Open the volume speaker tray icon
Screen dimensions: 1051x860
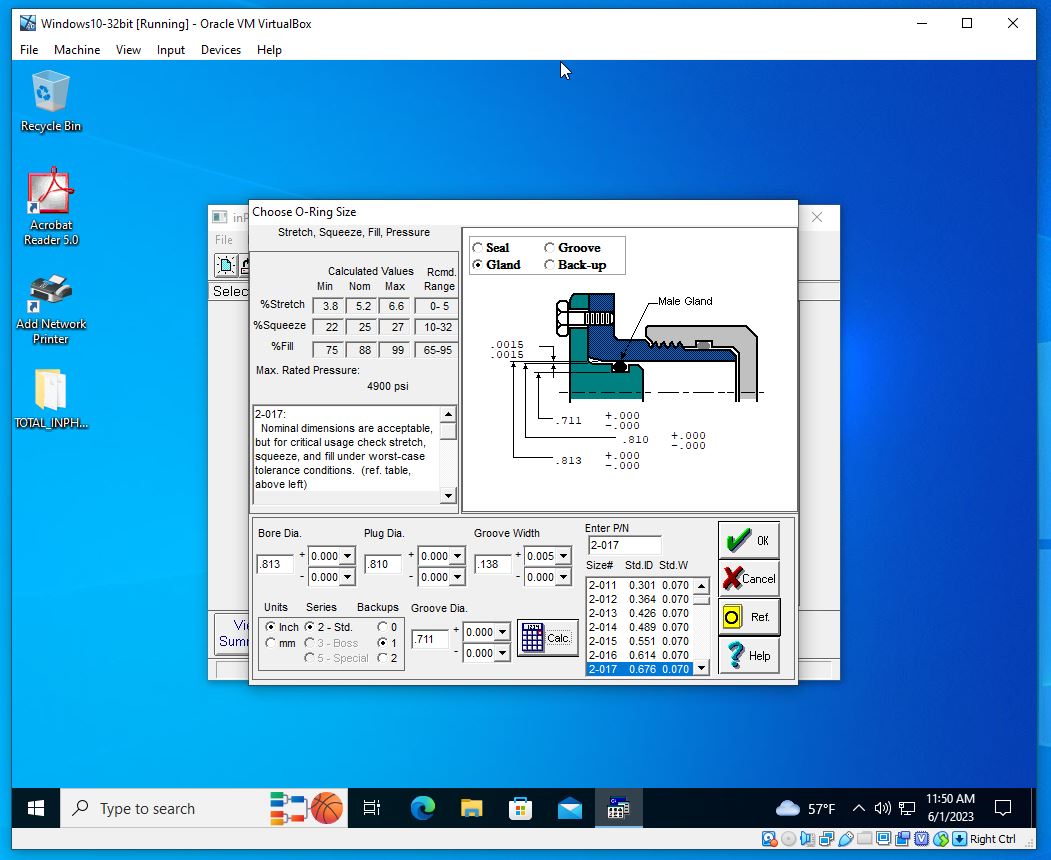coord(883,808)
